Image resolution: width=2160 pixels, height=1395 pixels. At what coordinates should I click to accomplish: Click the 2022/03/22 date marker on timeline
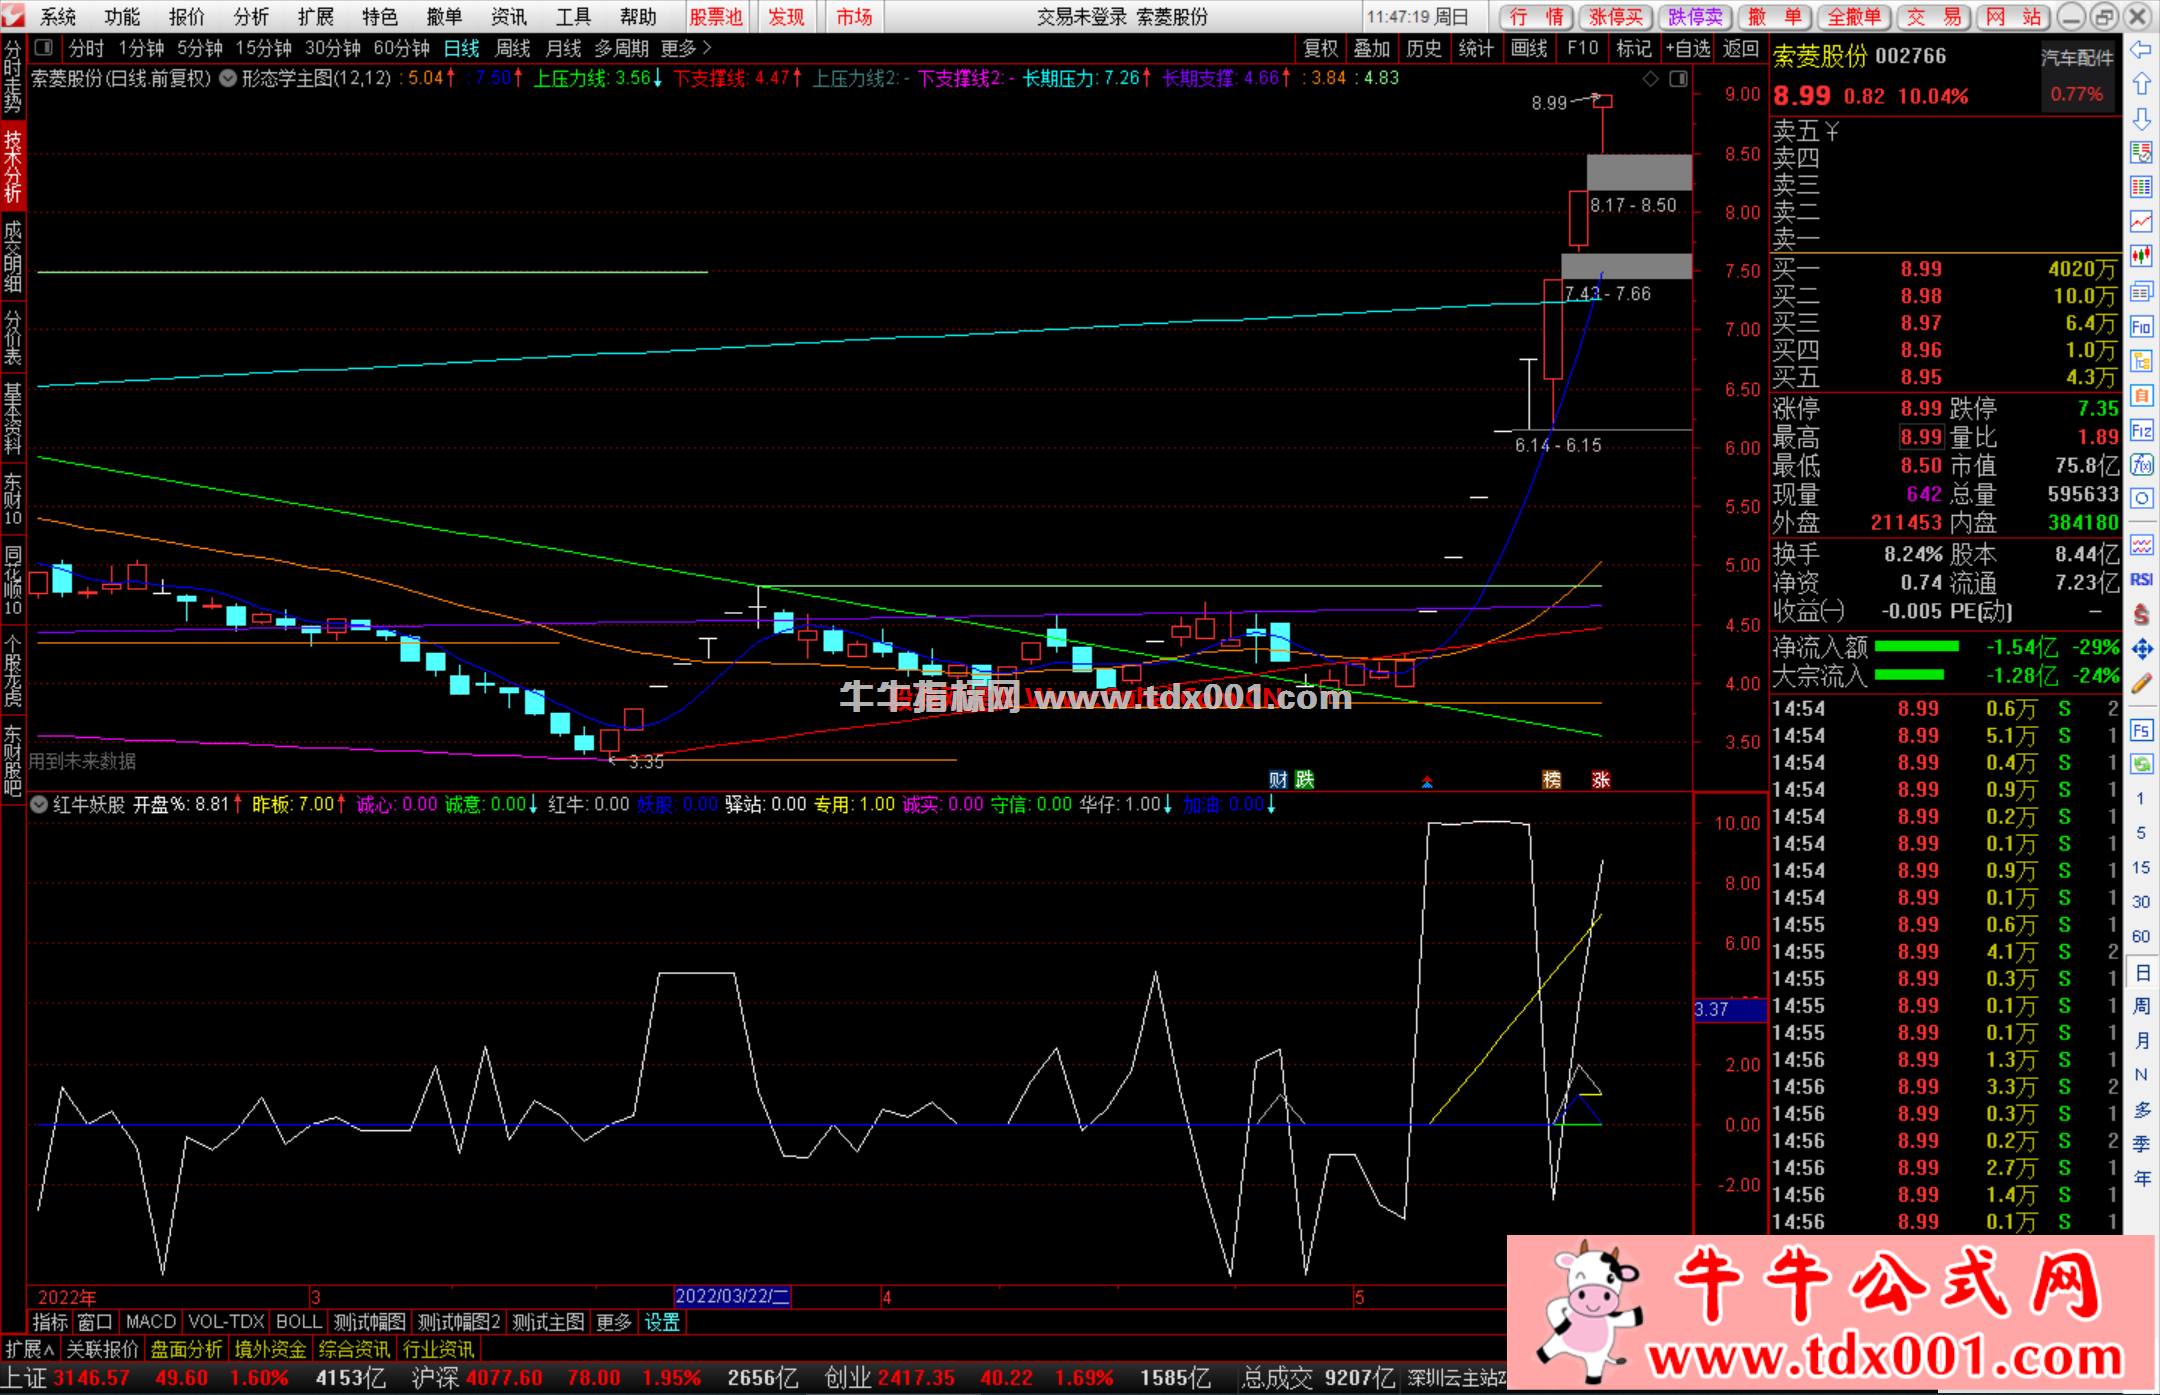(732, 1296)
